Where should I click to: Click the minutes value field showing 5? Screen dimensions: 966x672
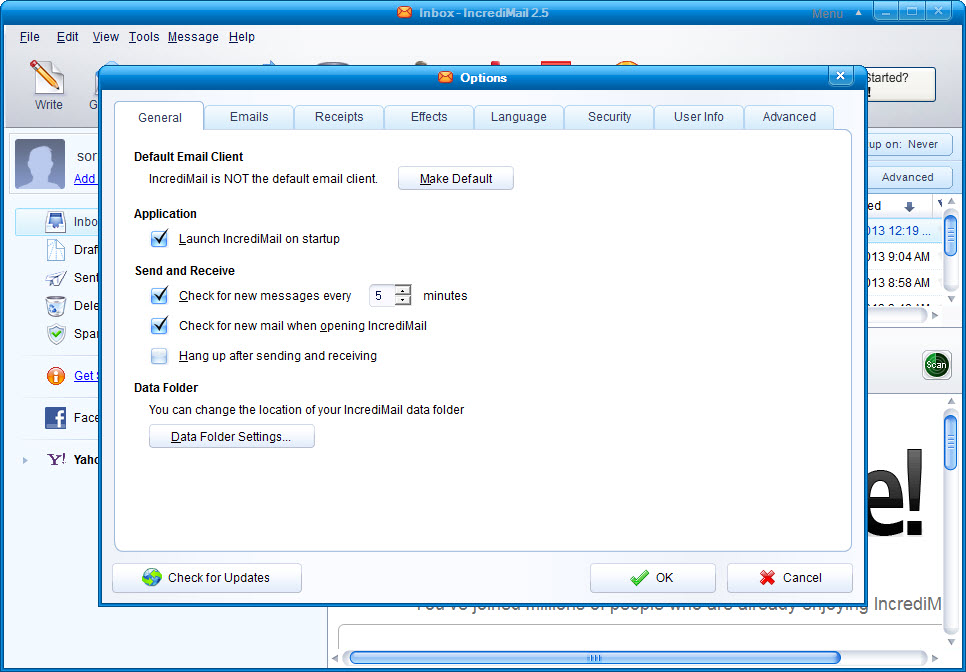pyautogui.click(x=382, y=296)
